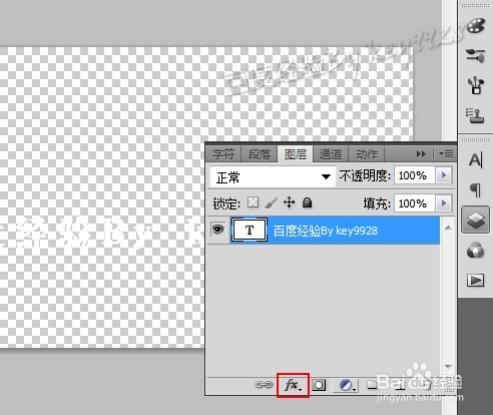The height and width of the screenshot is (415, 493).
Task: Switch to the 字符 tab
Action: pyautogui.click(x=223, y=154)
